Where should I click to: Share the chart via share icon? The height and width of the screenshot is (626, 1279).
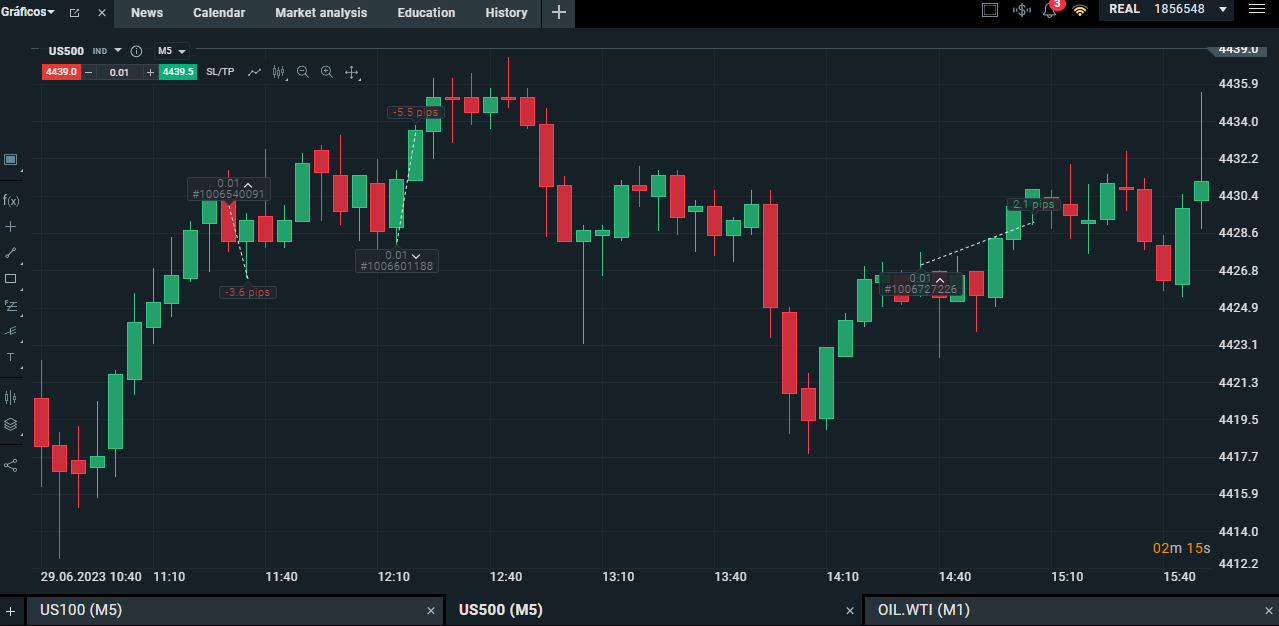pyautogui.click(x=11, y=465)
